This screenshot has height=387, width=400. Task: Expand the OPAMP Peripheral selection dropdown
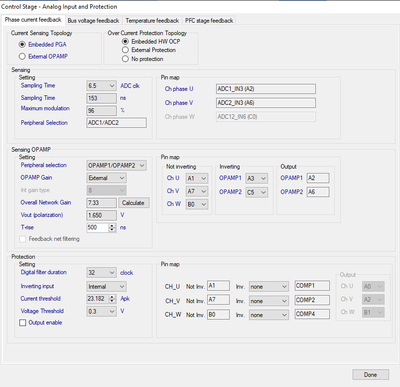coord(116,165)
